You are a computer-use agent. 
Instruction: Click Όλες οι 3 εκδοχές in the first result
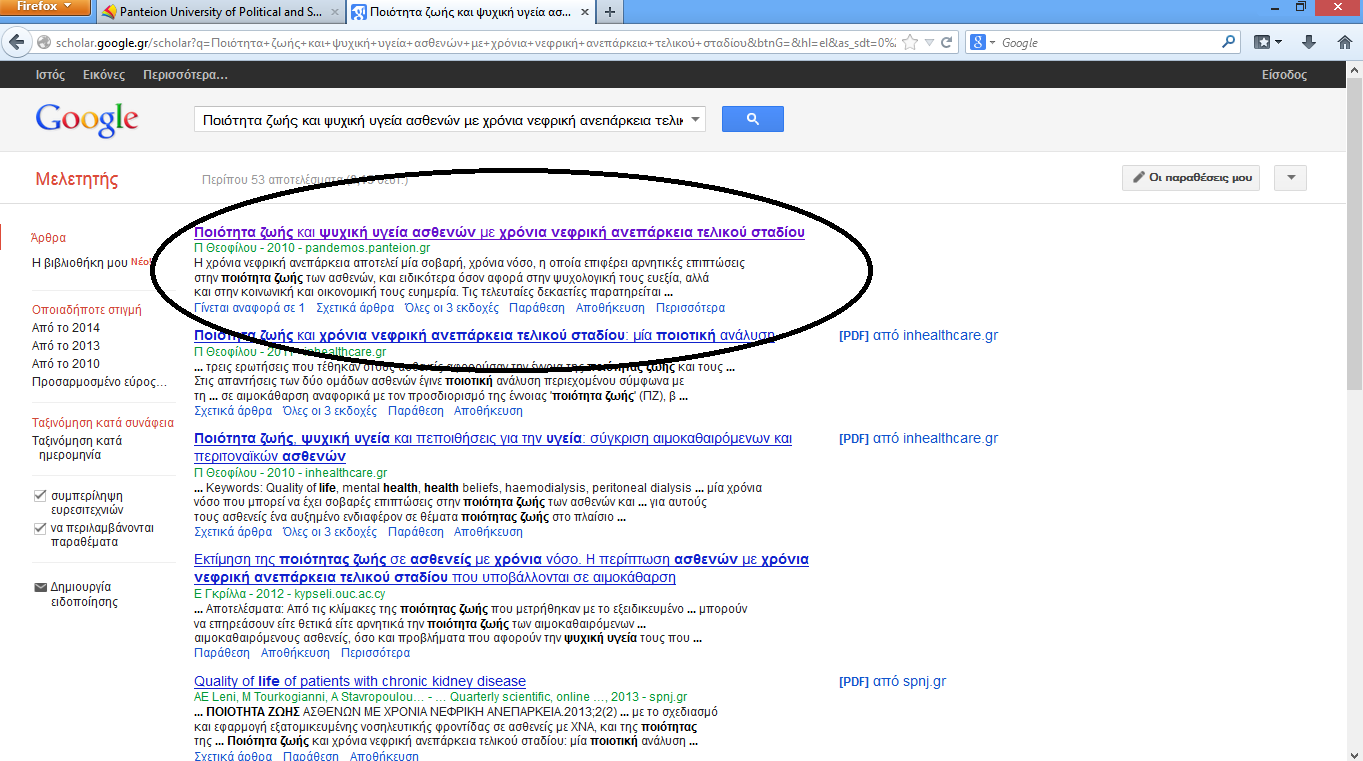[451, 308]
